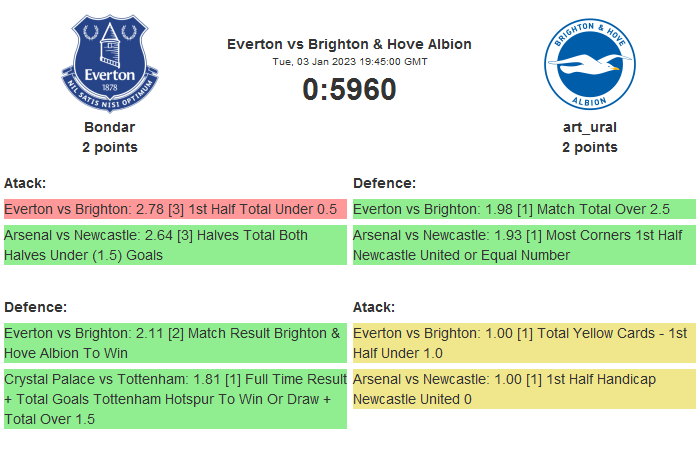This screenshot has height=460, width=700.
Task: Click the Halves Total Both Halves Under bet
Action: pyautogui.click(x=175, y=245)
